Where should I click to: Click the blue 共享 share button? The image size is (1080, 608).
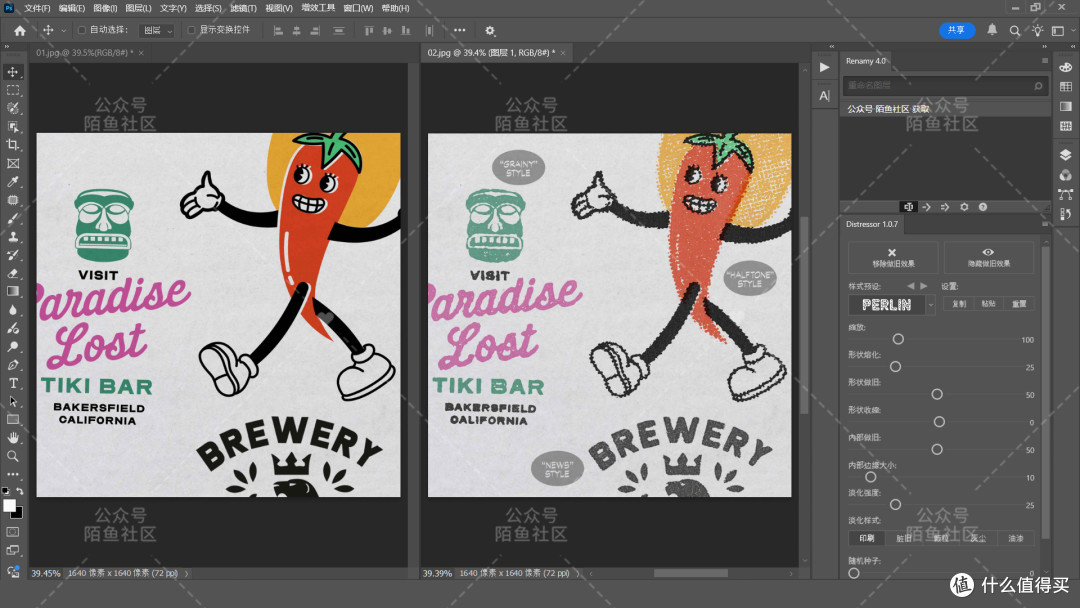click(957, 30)
